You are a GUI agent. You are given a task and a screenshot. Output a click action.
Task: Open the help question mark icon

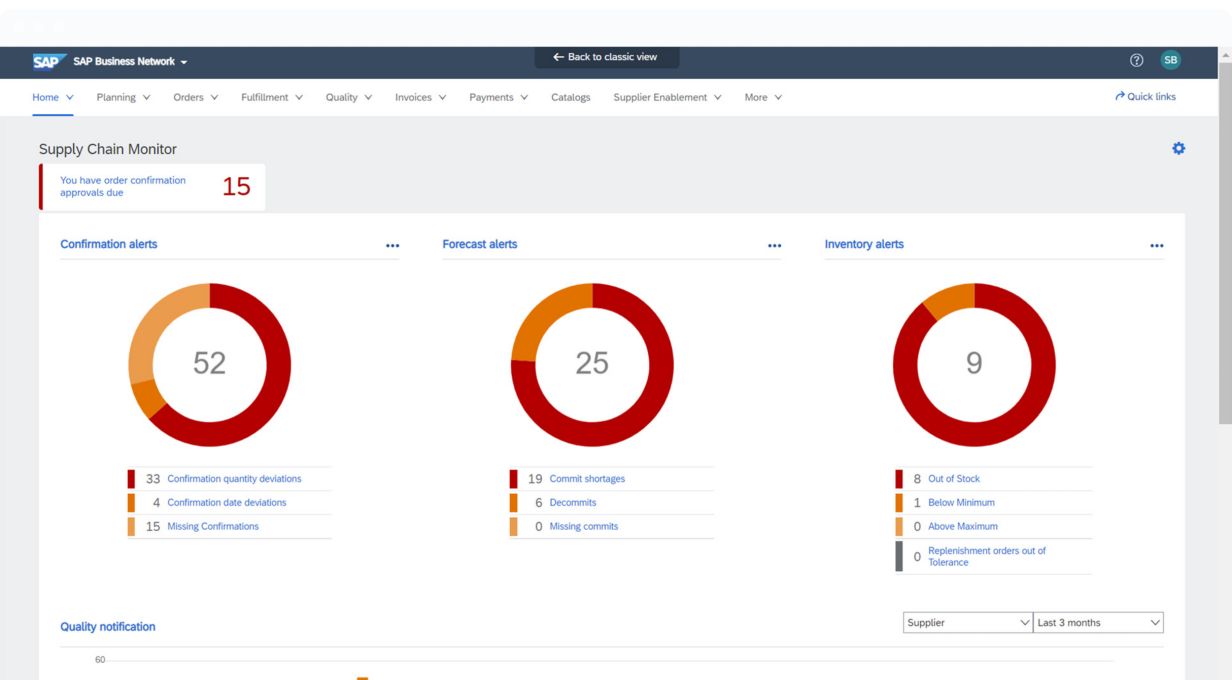click(x=1136, y=61)
